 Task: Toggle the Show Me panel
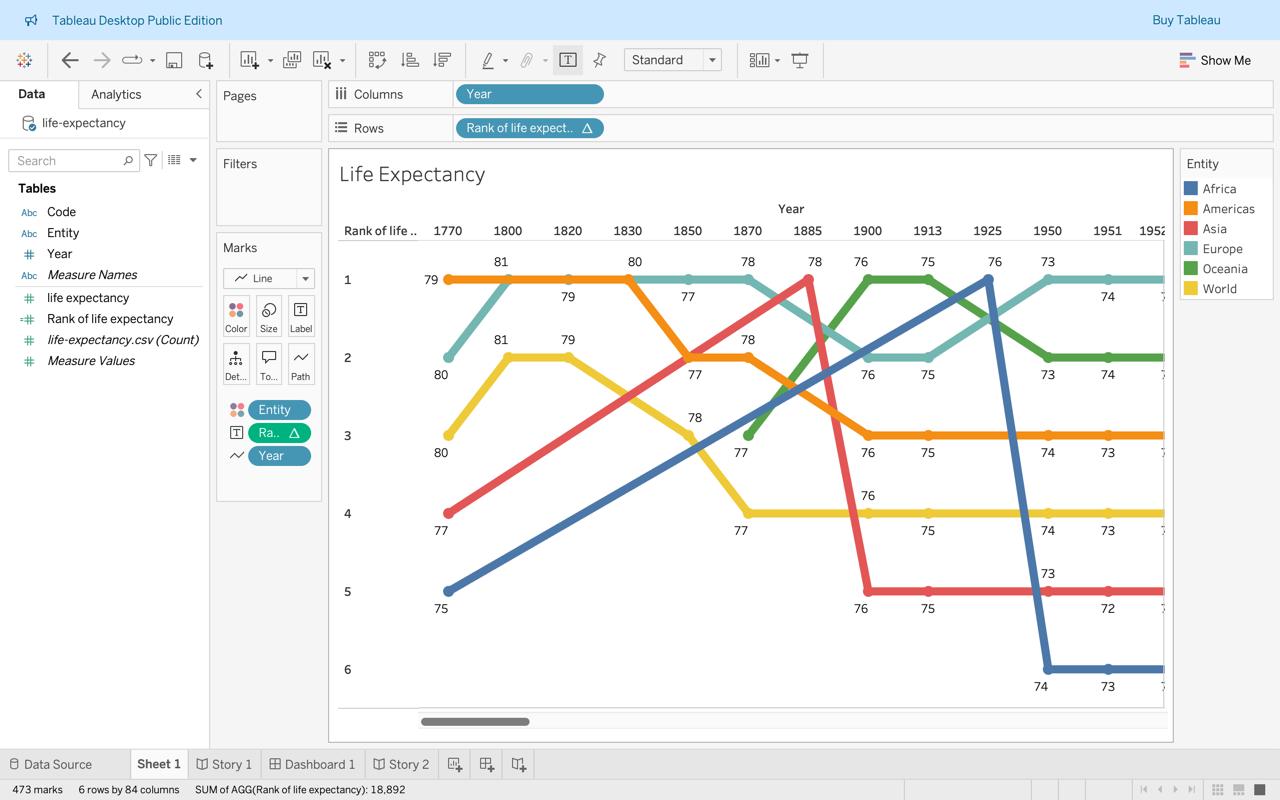1215,60
